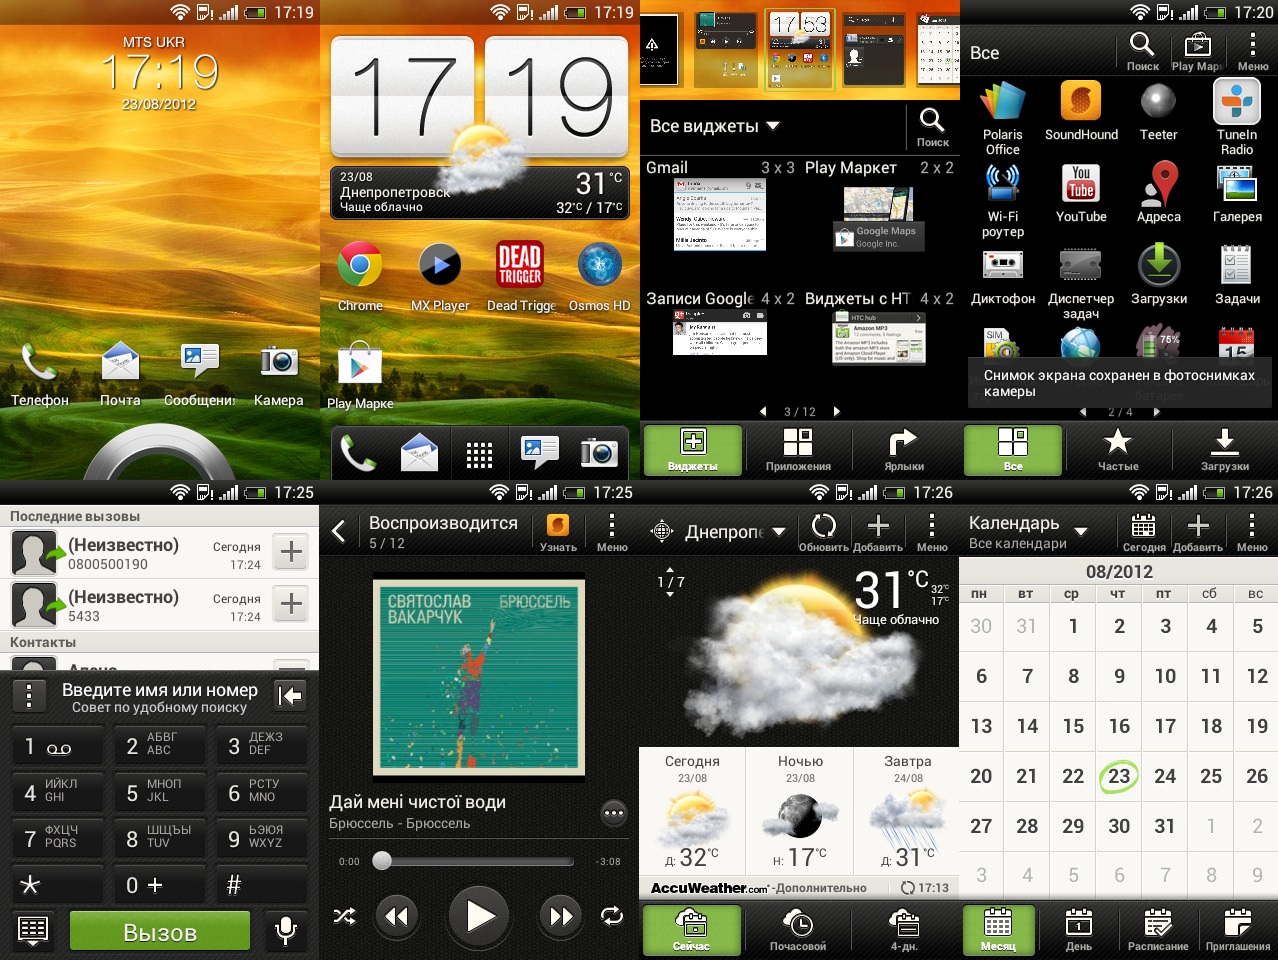Open track options ellipsis in player
Image resolution: width=1278 pixels, height=960 pixels.
pyautogui.click(x=614, y=813)
